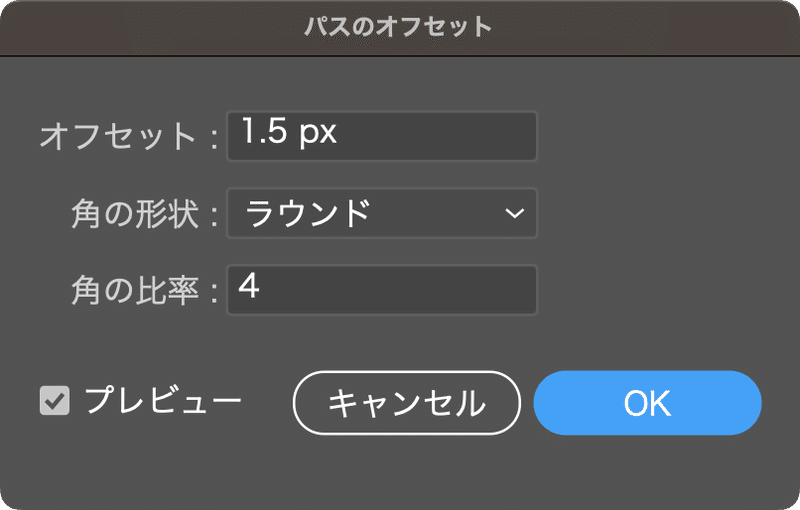Click the checkmark icon in the preview box
The height and width of the screenshot is (510, 800).
55,400
